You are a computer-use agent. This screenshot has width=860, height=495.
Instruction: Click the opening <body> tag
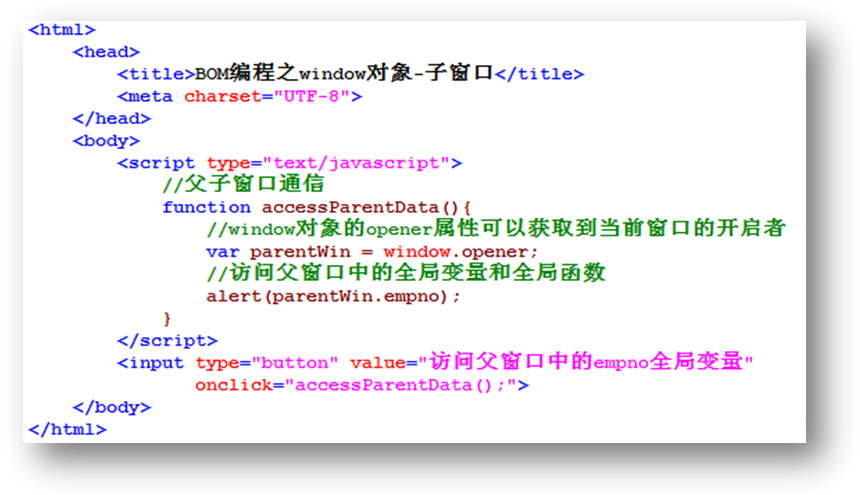106,141
